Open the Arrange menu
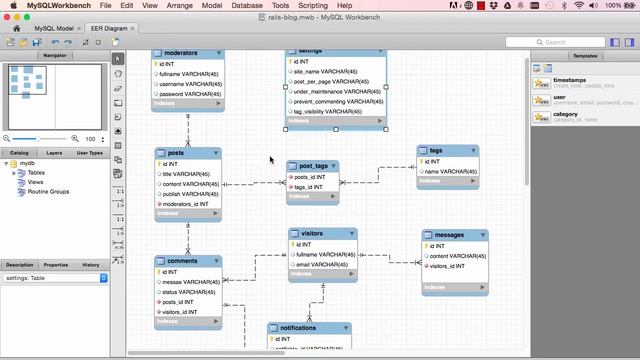This screenshot has height=360, width=640. [x=180, y=6]
